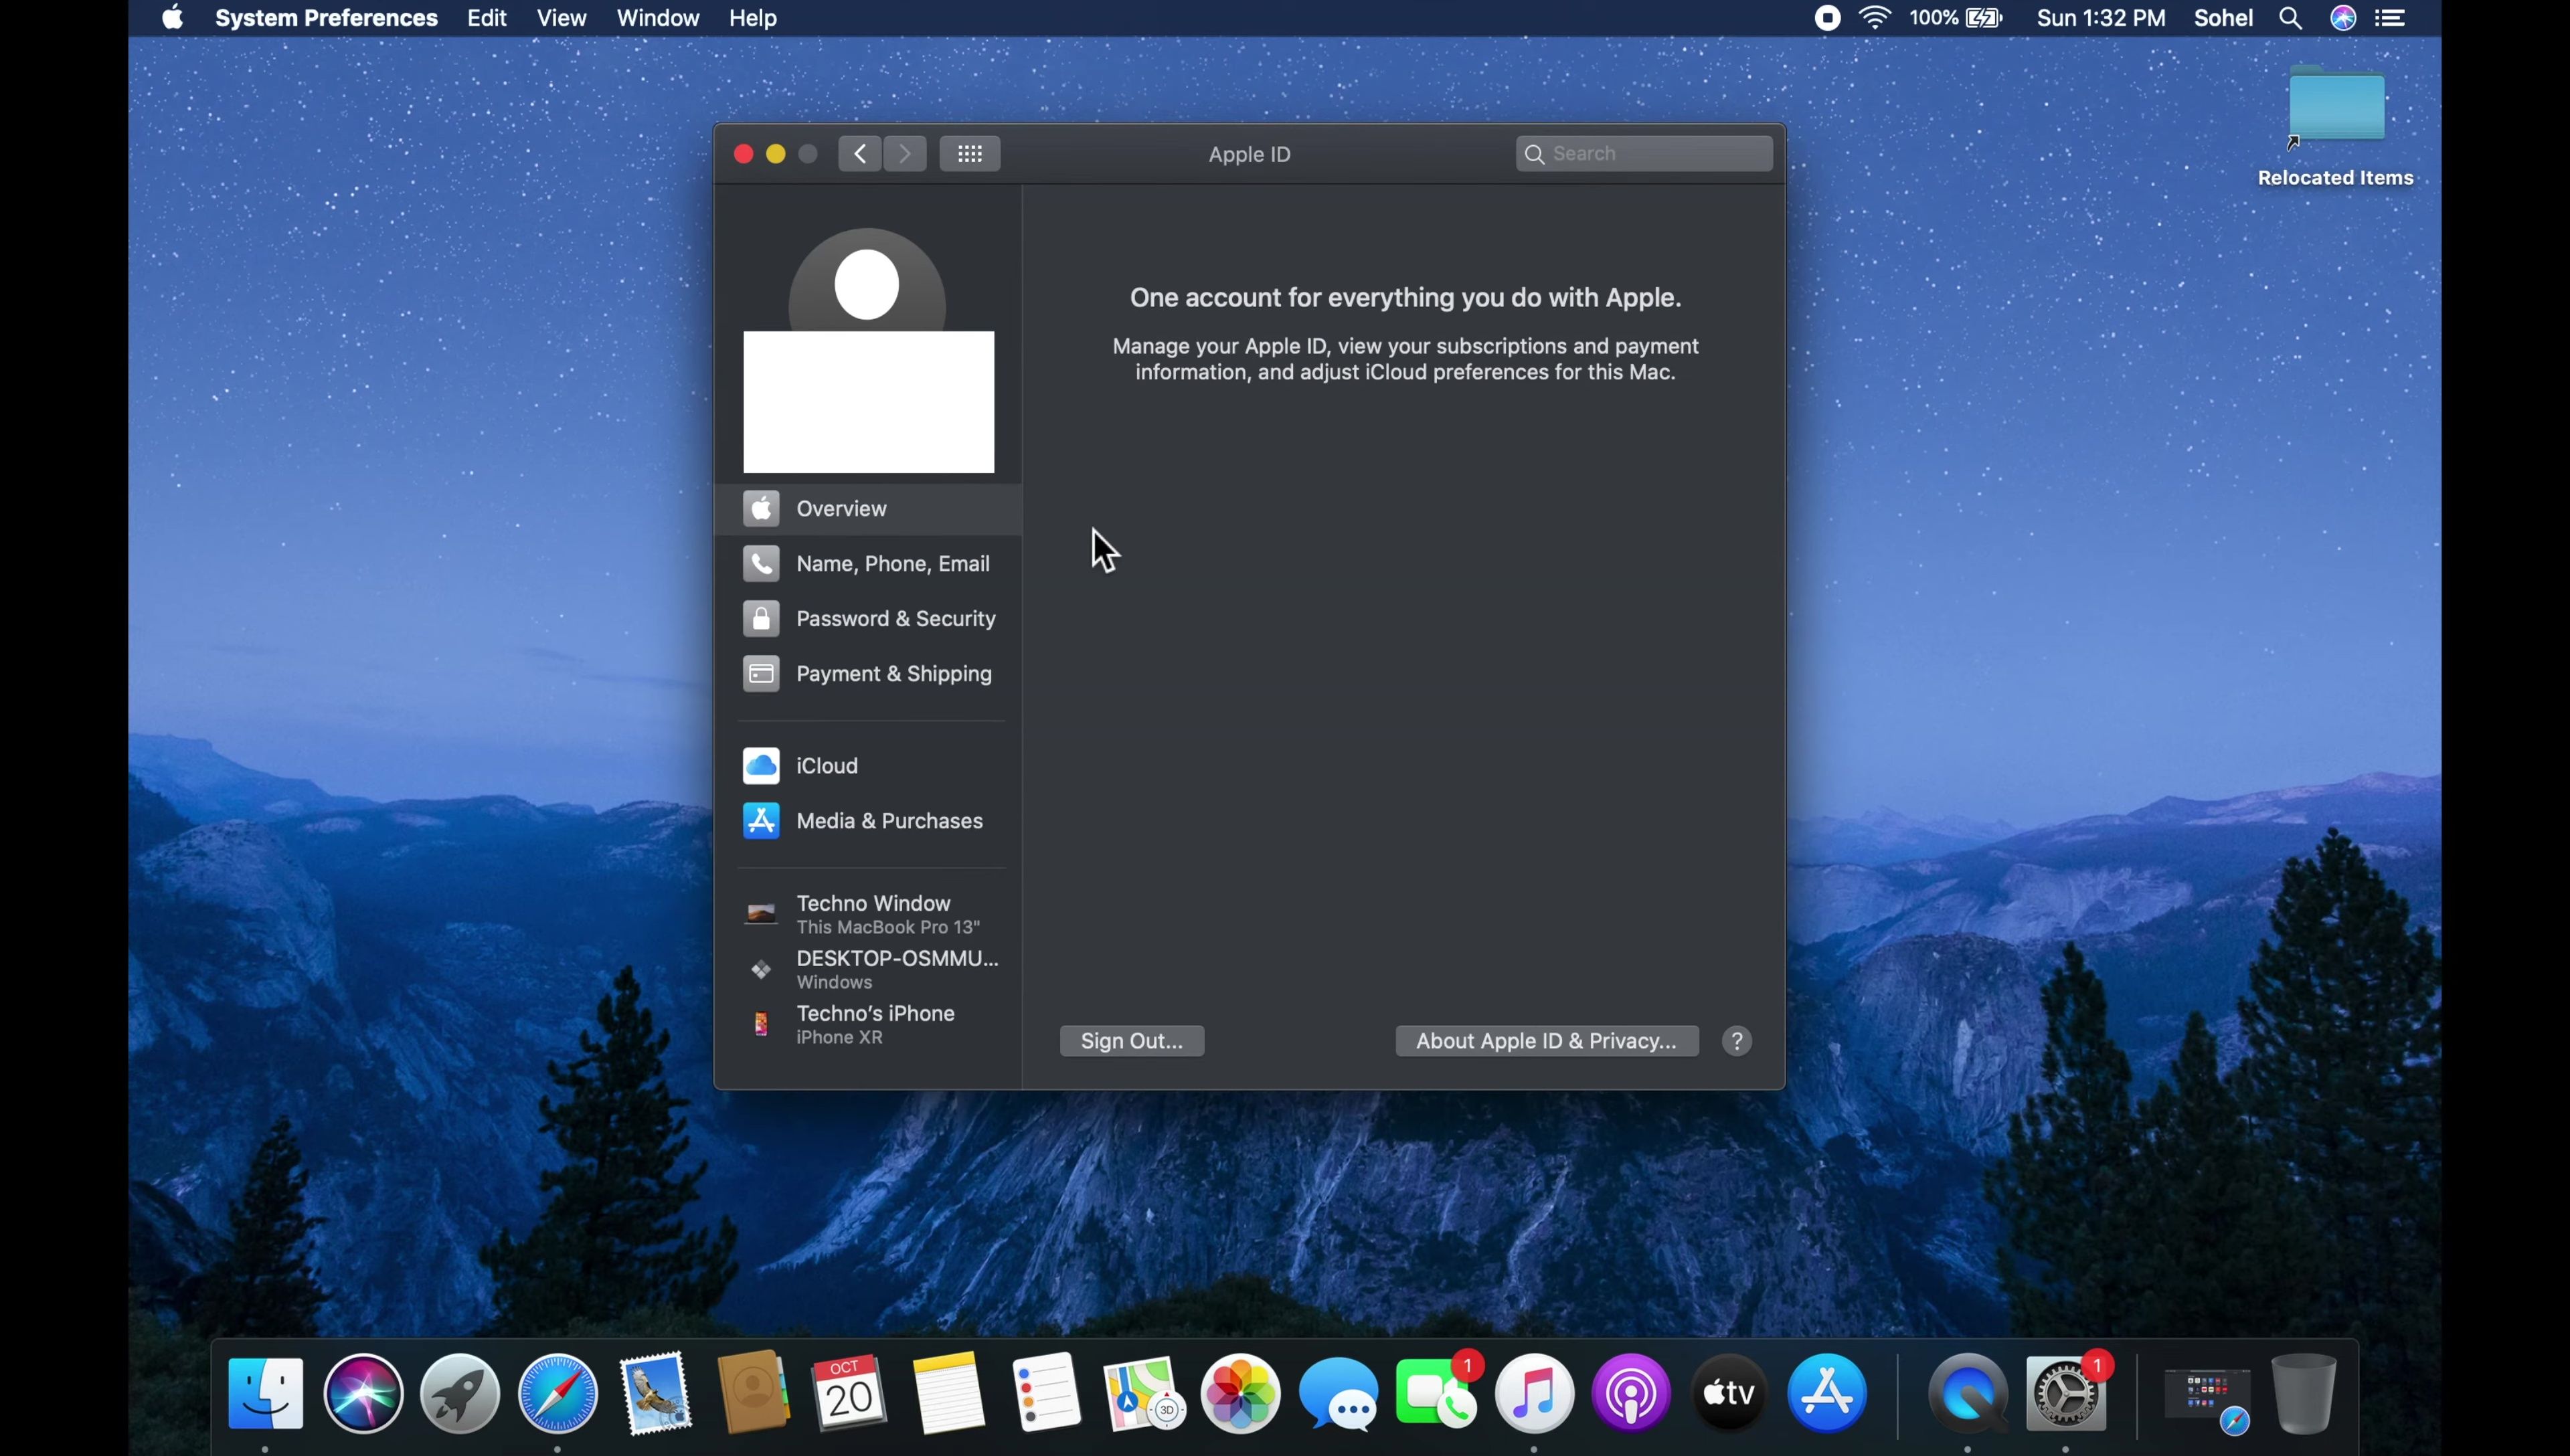Image resolution: width=2570 pixels, height=1456 pixels.
Task: Open the Apple menu
Action: point(173,18)
